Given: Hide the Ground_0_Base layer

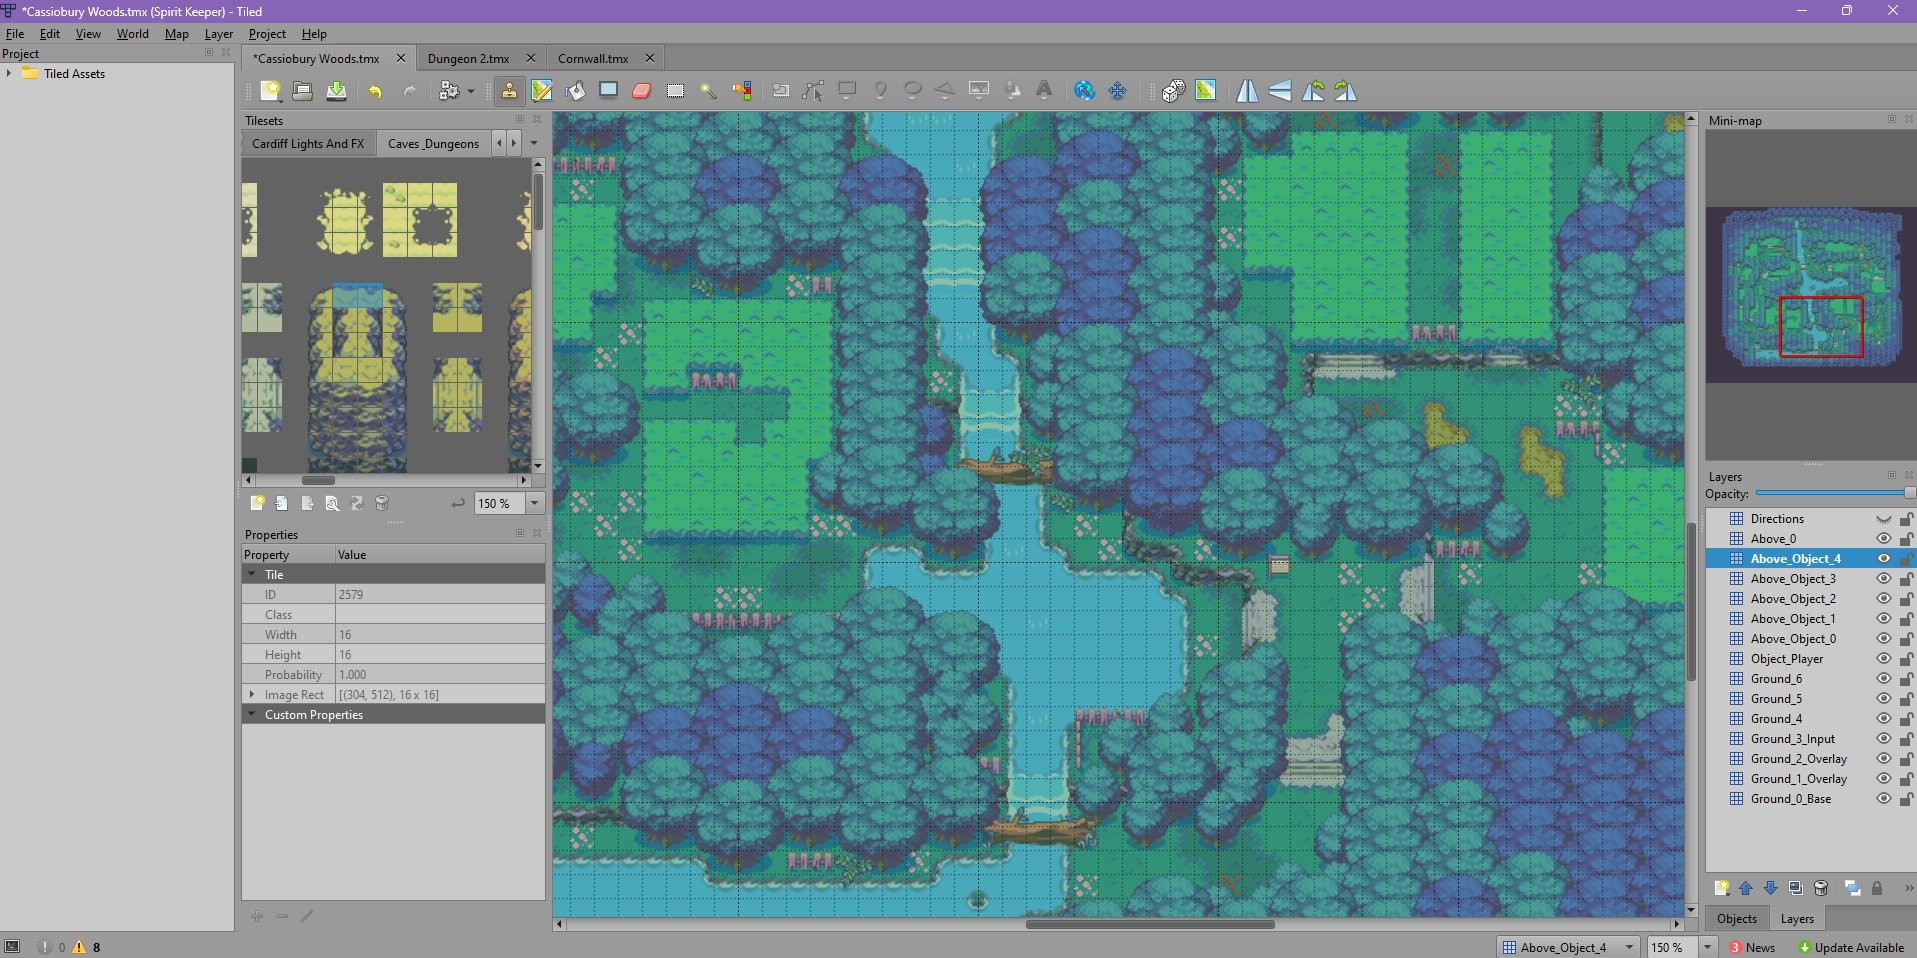Looking at the screenshot, I should 1884,799.
